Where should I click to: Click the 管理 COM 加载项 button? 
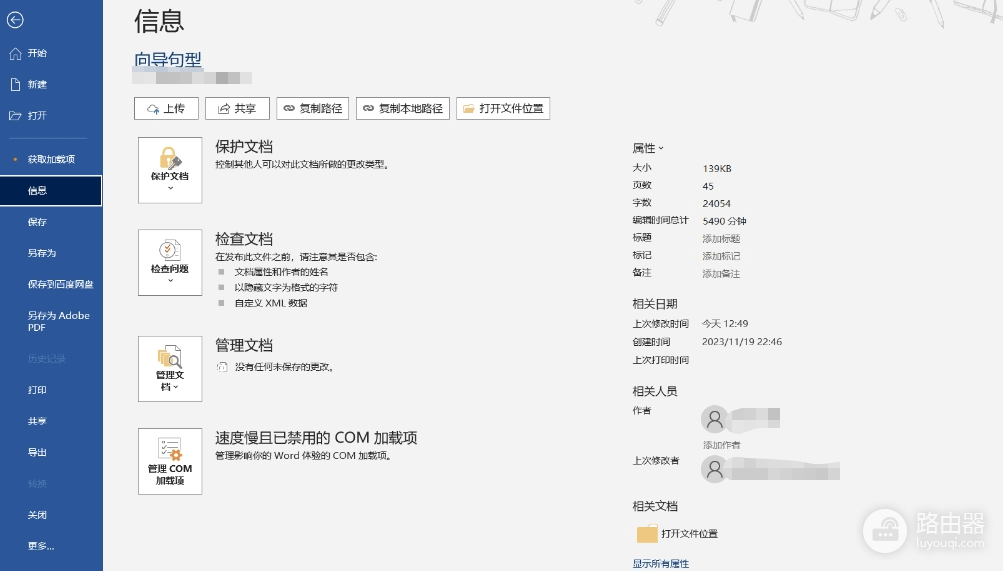click(x=170, y=462)
